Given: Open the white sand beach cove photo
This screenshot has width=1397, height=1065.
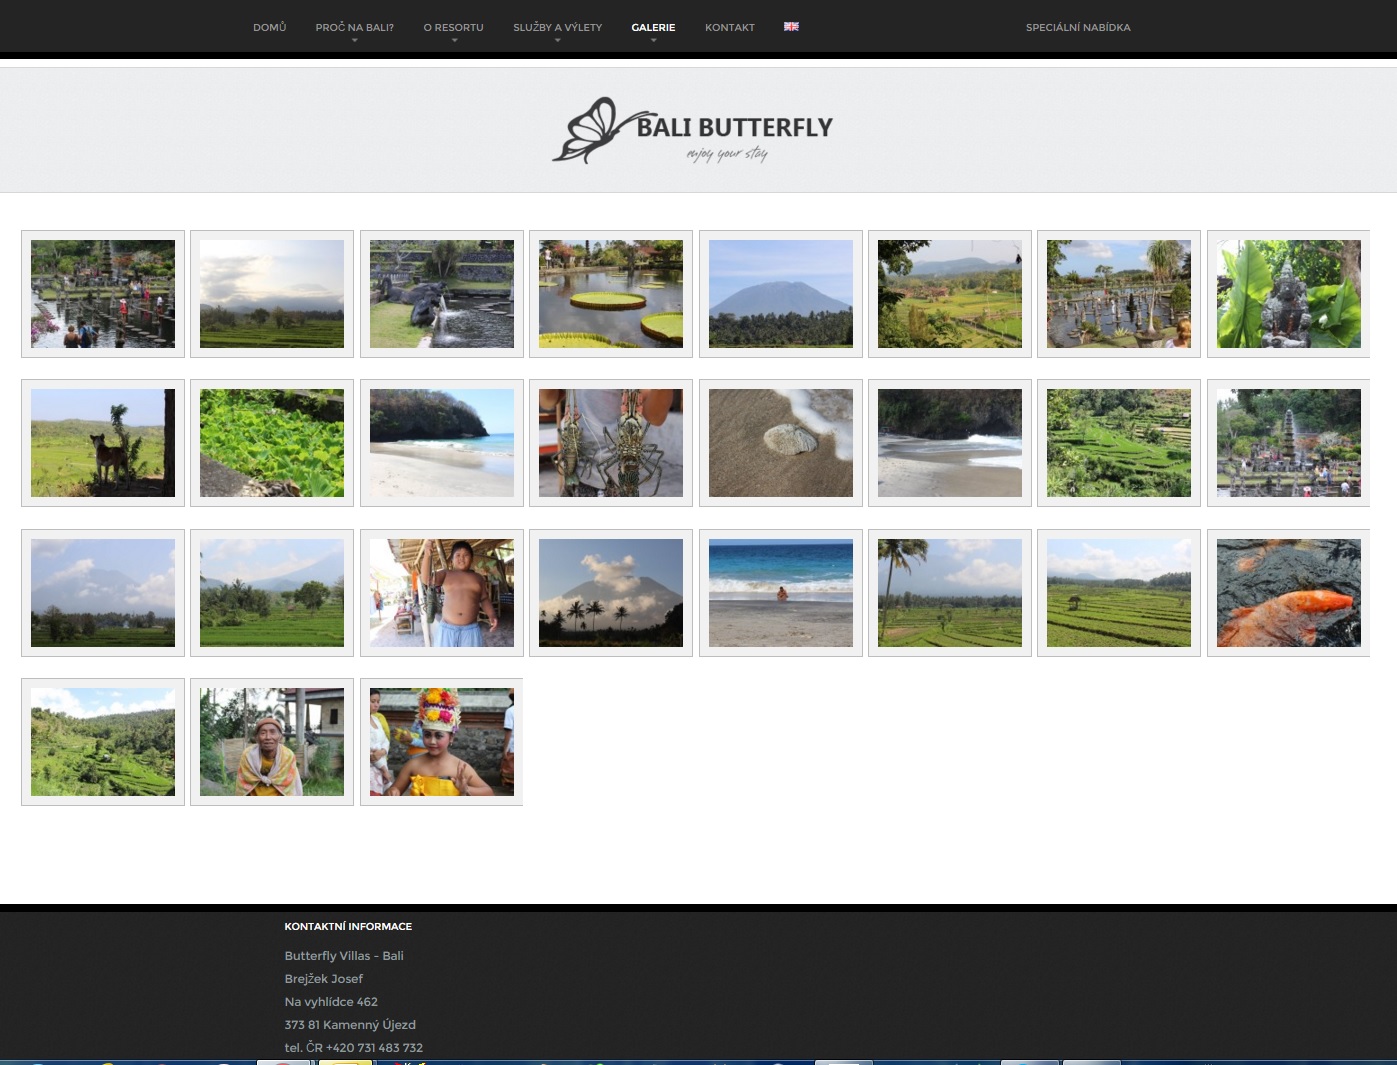Looking at the screenshot, I should tap(442, 443).
